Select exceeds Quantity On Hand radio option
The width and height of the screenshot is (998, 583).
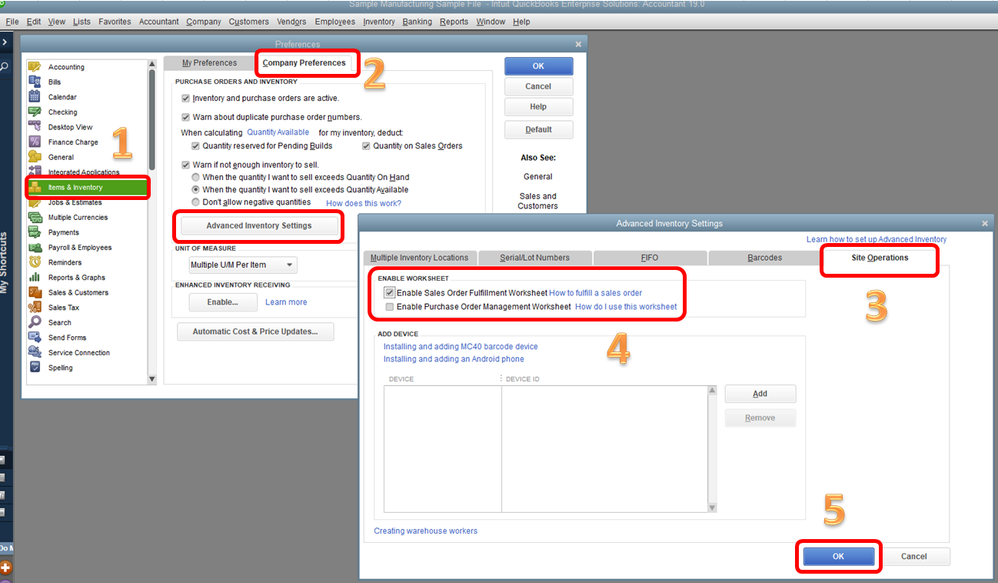(196, 178)
